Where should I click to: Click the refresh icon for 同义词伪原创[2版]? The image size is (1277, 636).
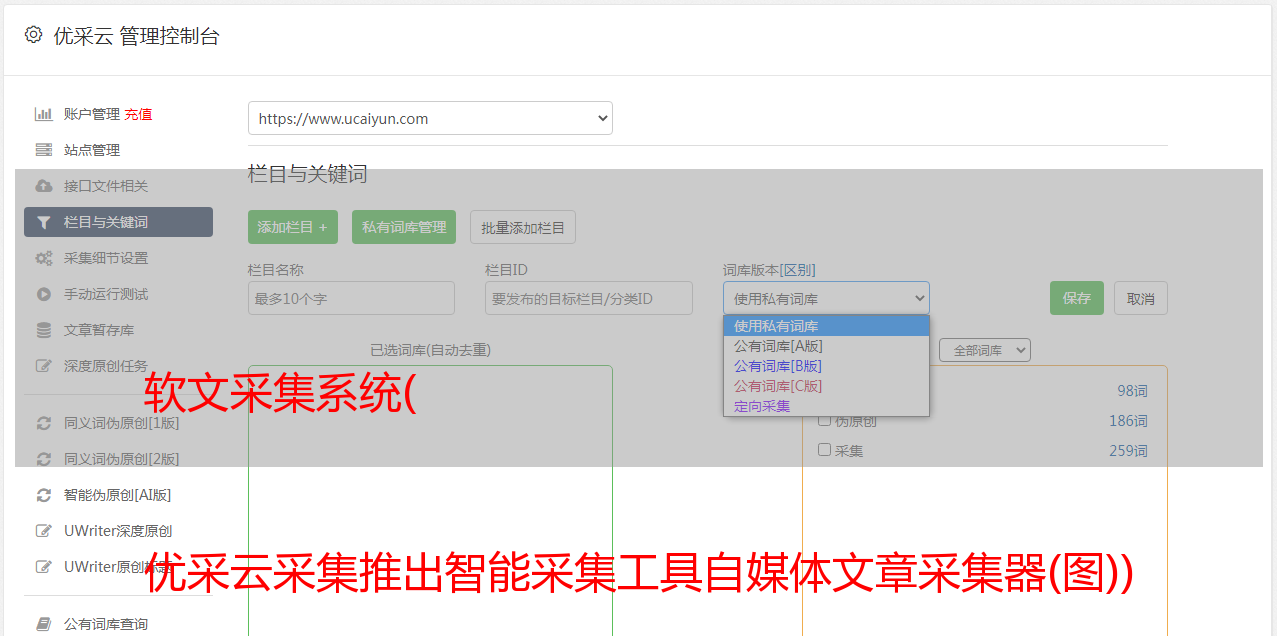click(x=44, y=459)
